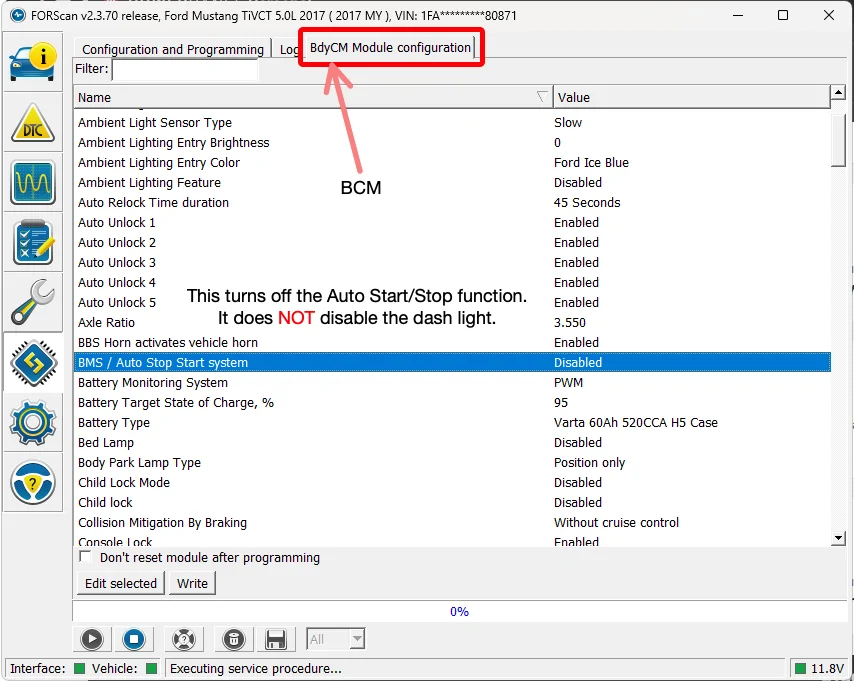Select Battery Target State of Charge row
The image size is (854, 681).
pos(452,403)
